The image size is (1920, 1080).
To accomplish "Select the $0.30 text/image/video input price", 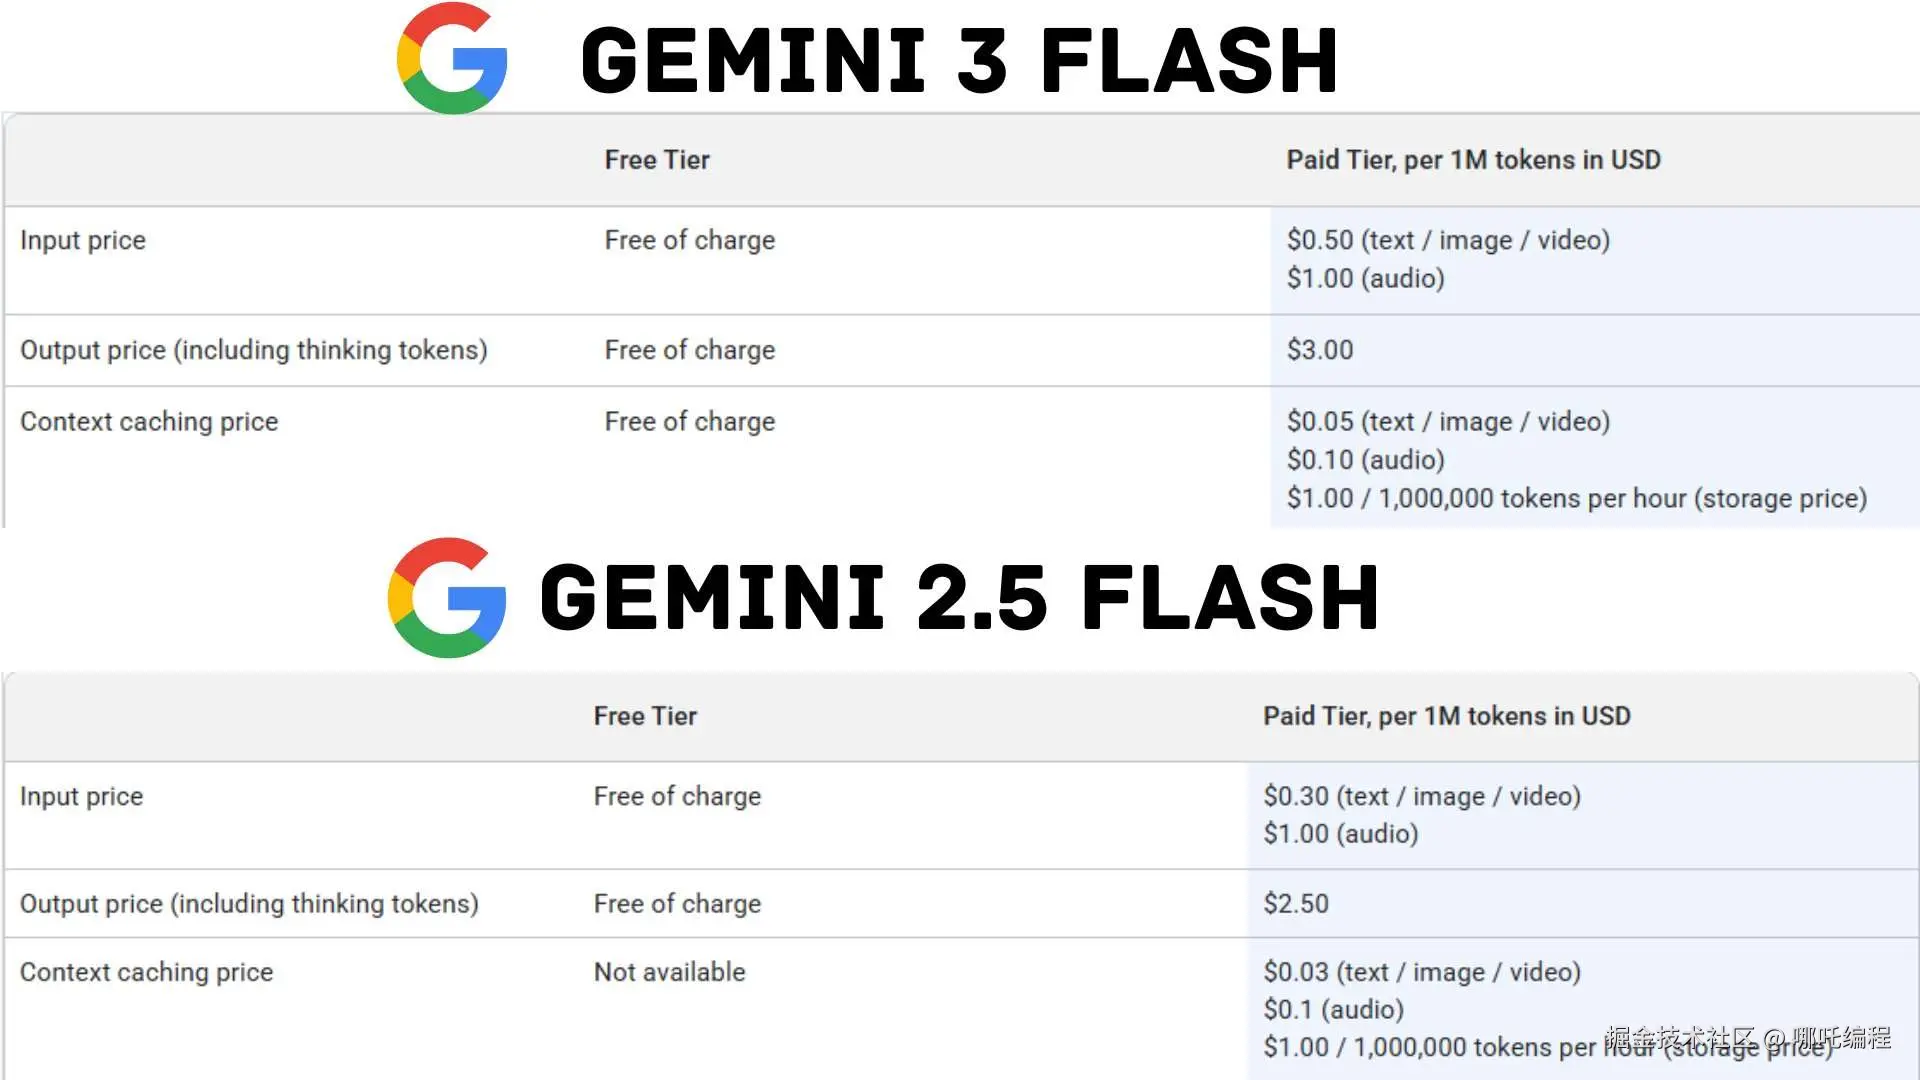I will [x=1421, y=796].
